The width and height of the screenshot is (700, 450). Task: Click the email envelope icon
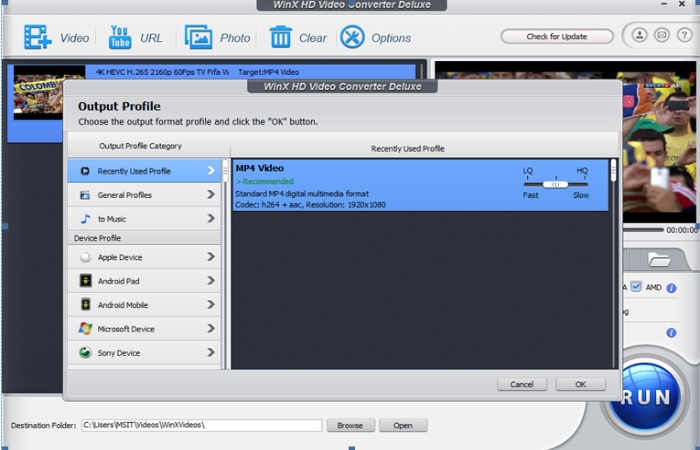pyautogui.click(x=662, y=35)
